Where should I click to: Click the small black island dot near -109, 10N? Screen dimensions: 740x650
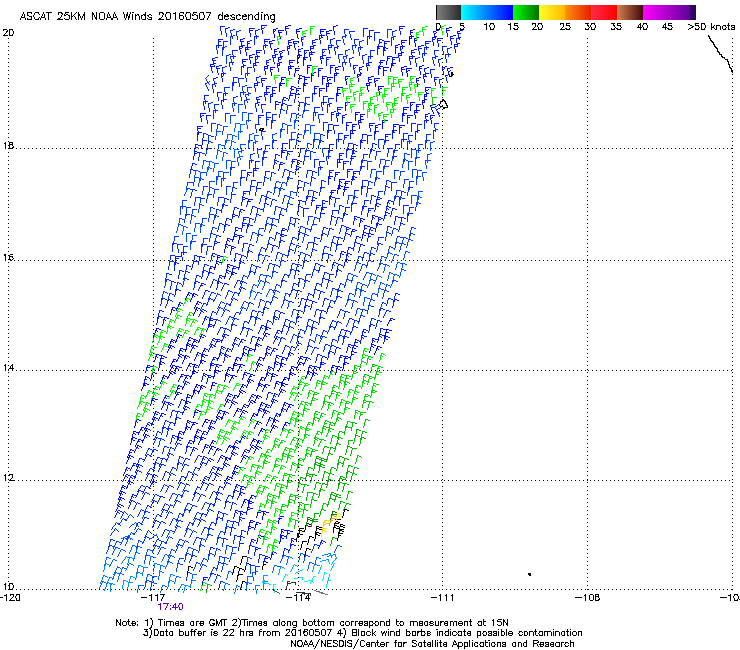click(530, 574)
